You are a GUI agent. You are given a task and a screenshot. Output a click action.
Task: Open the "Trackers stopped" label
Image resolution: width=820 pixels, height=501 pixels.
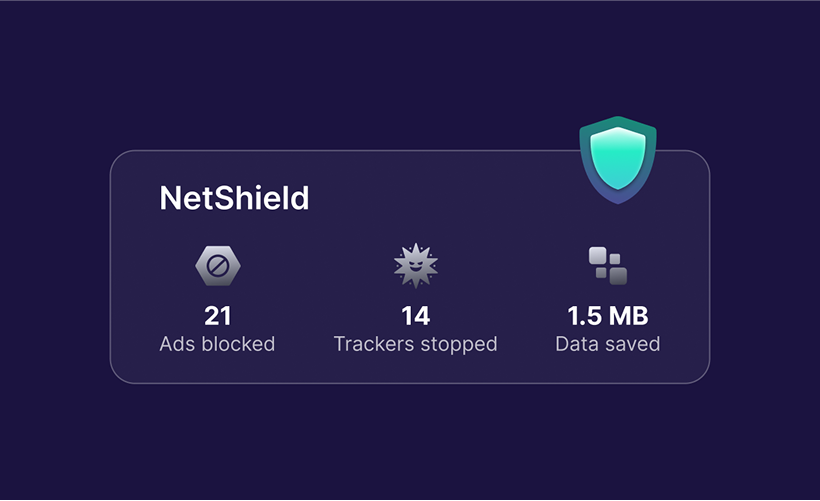point(415,344)
